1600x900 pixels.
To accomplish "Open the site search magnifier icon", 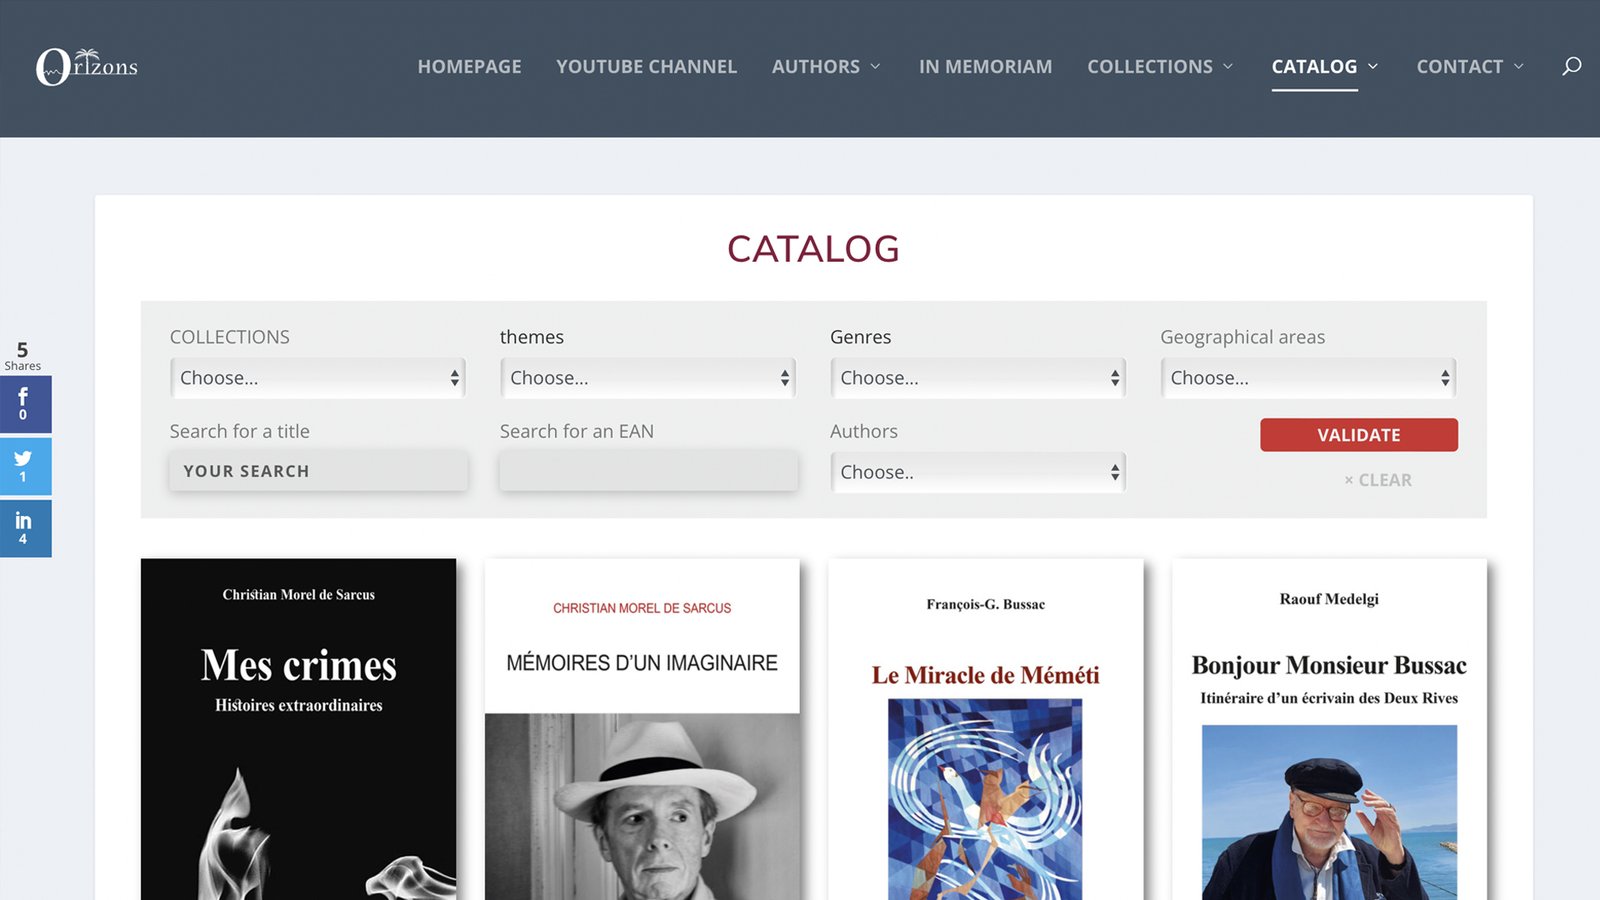I will click(1572, 66).
